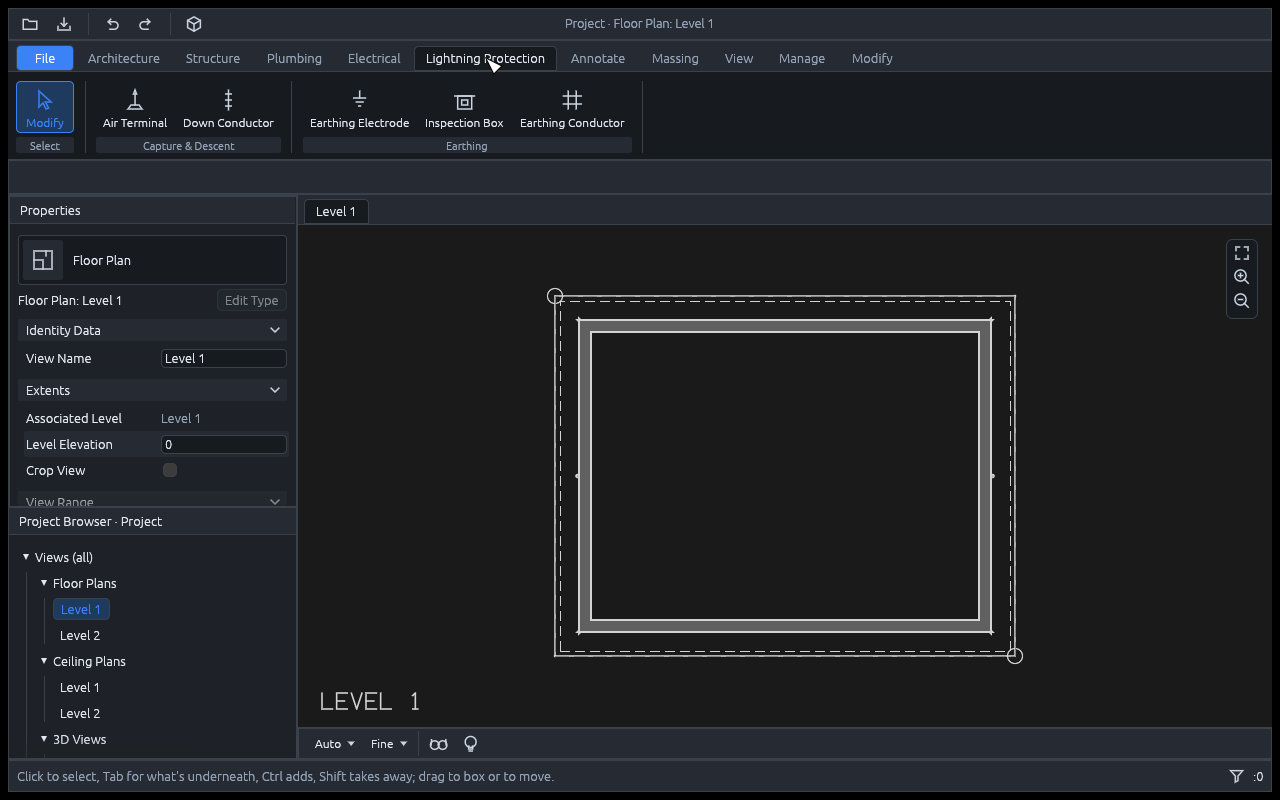The height and width of the screenshot is (800, 1280).
Task: Select Level 1 under Ceiling Plans
Action: 80,687
